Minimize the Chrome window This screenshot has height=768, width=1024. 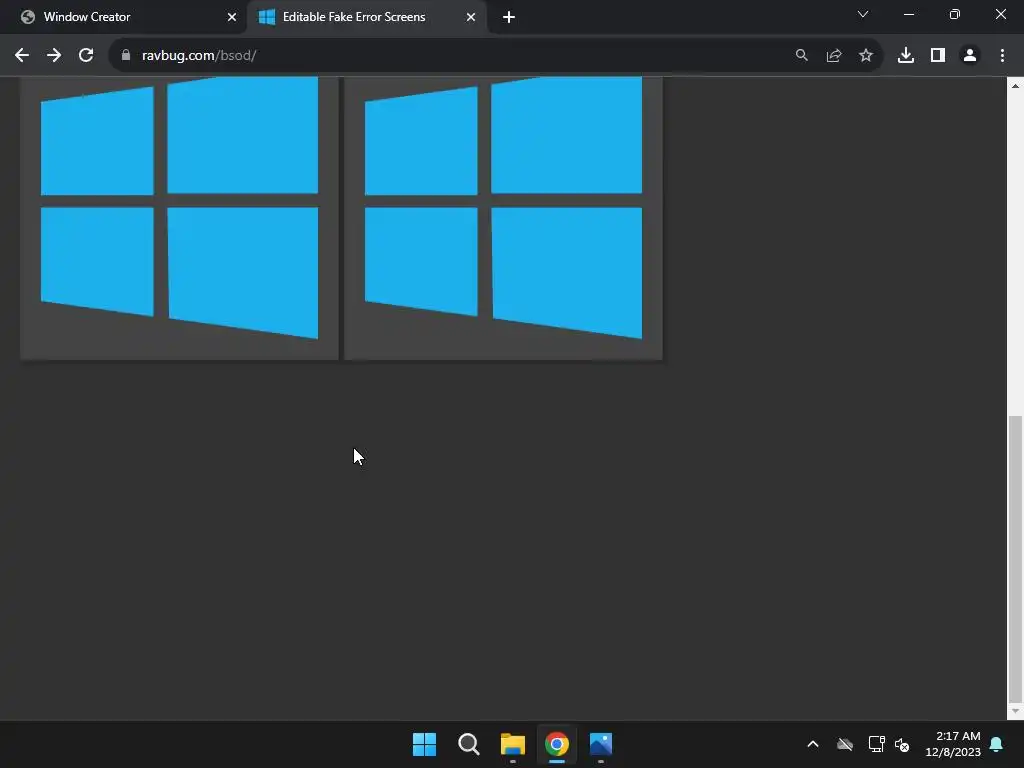tap(908, 14)
